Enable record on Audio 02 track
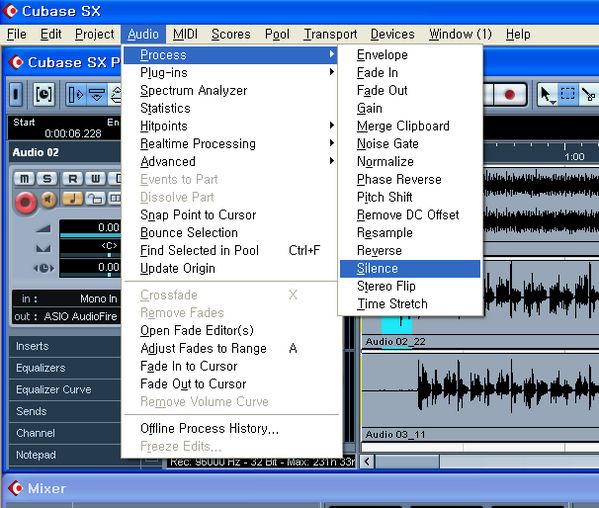This screenshot has height=508, width=599. pyautogui.click(x=25, y=202)
